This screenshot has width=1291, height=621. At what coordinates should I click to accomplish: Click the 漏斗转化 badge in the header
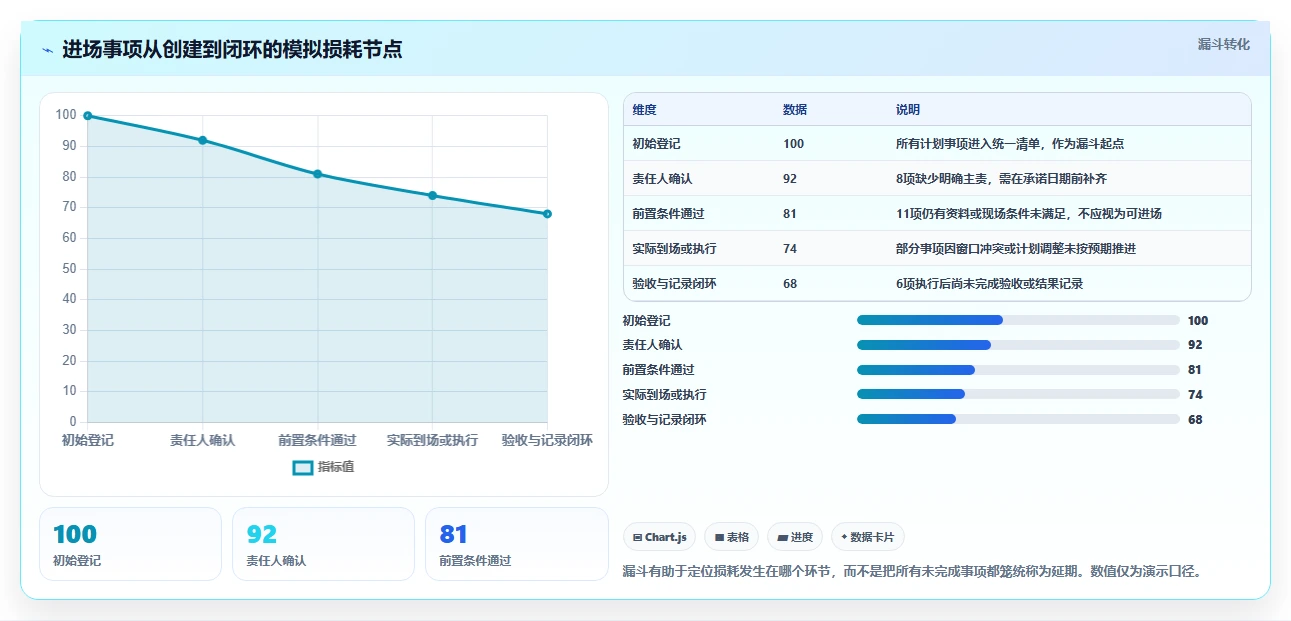pos(1224,44)
